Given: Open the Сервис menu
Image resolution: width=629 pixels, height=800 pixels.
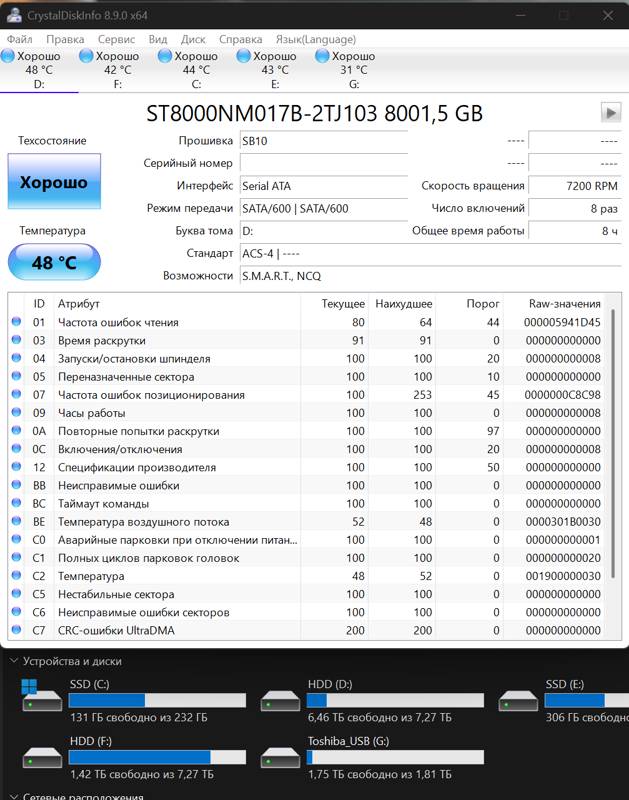Looking at the screenshot, I should 117,39.
